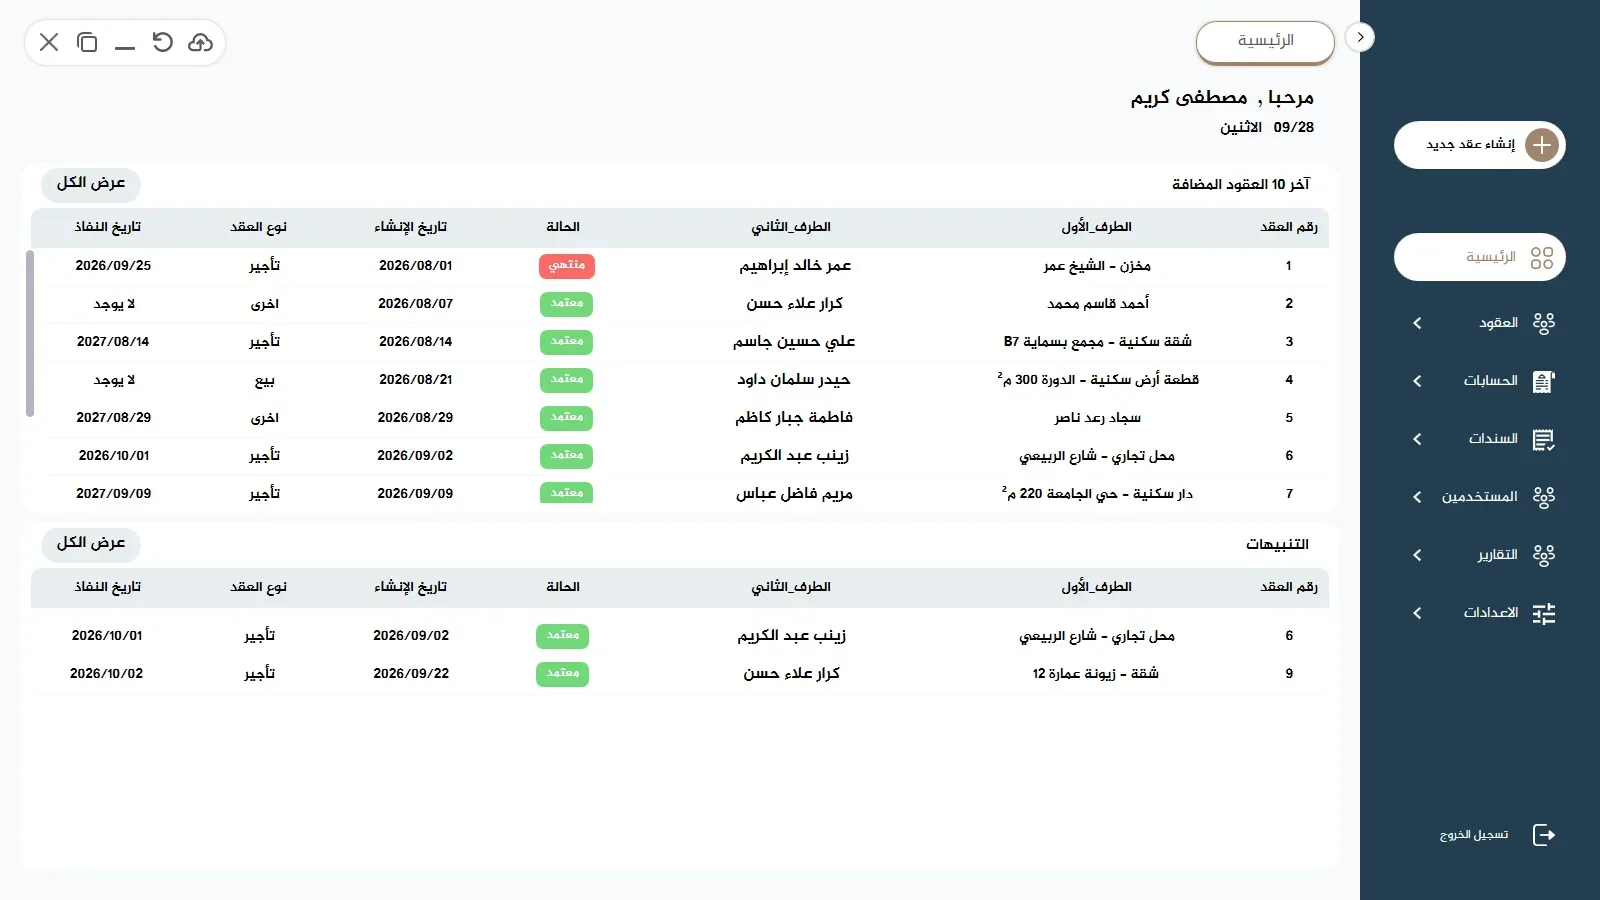Click the date 2026/10/02 in alerts

click(106, 674)
